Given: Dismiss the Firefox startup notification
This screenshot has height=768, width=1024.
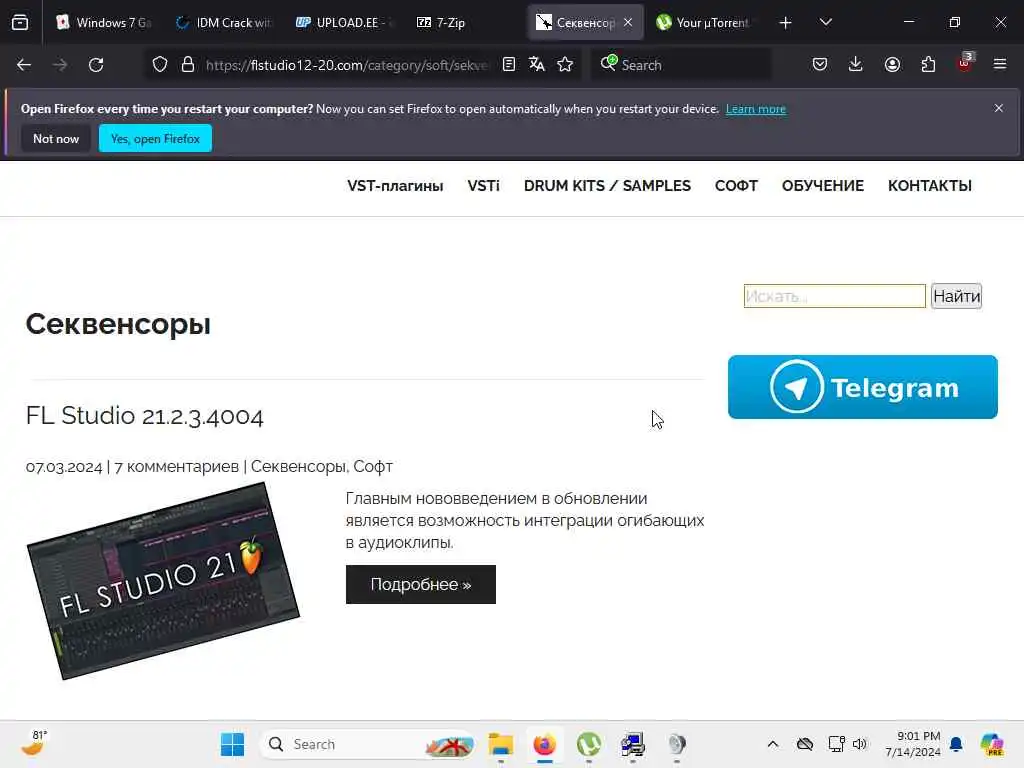Looking at the screenshot, I should click(999, 108).
